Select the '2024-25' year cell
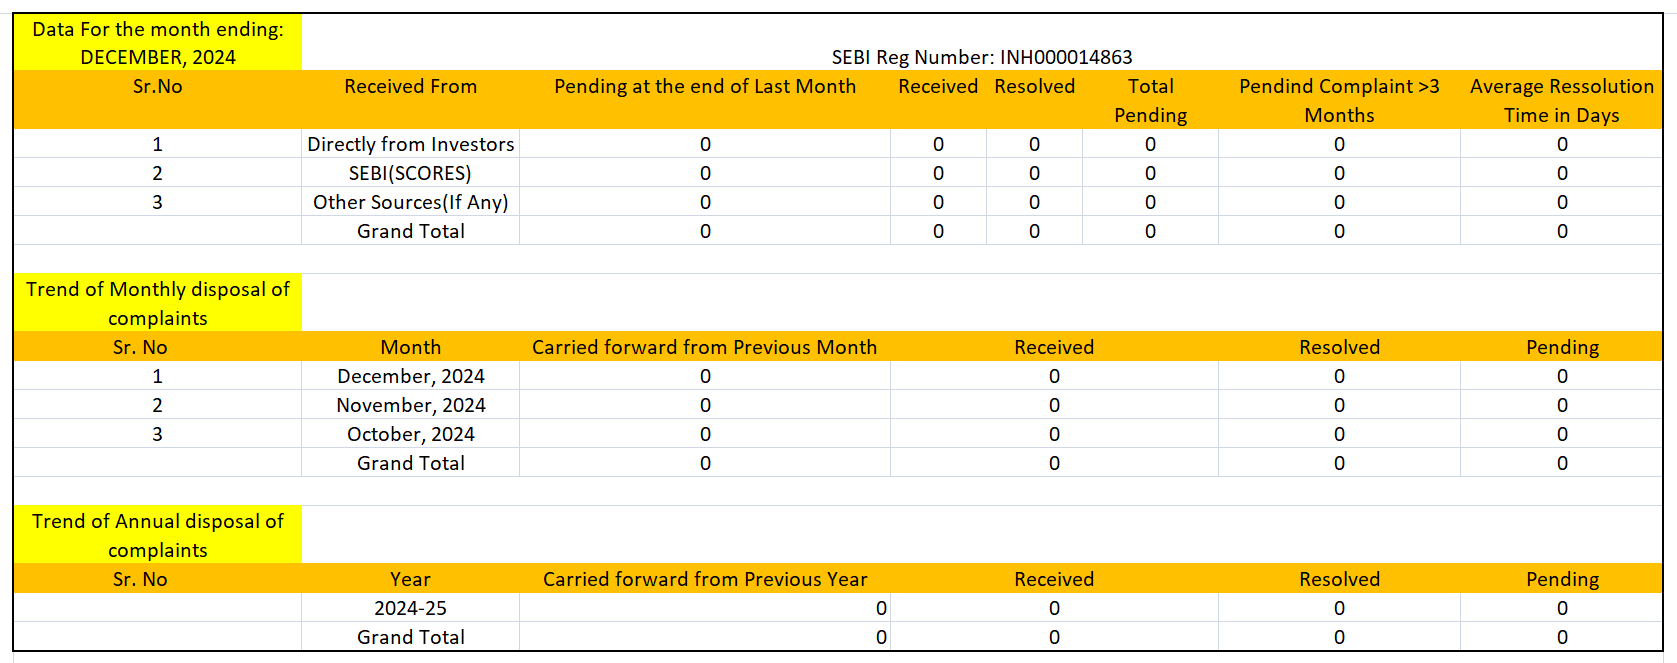This screenshot has width=1677, height=663. point(410,608)
